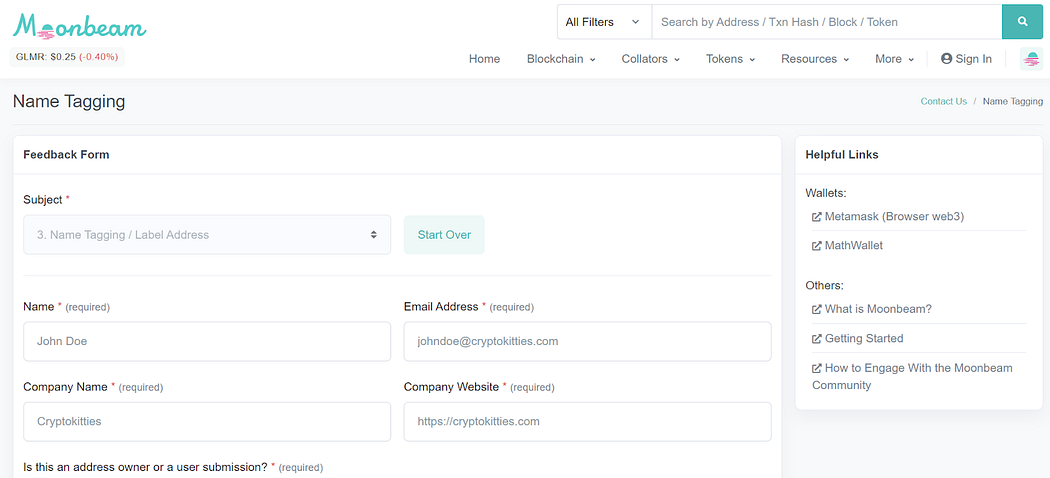The height and width of the screenshot is (478, 1050).
Task: Expand the All Filters dropdown
Action: (603, 22)
